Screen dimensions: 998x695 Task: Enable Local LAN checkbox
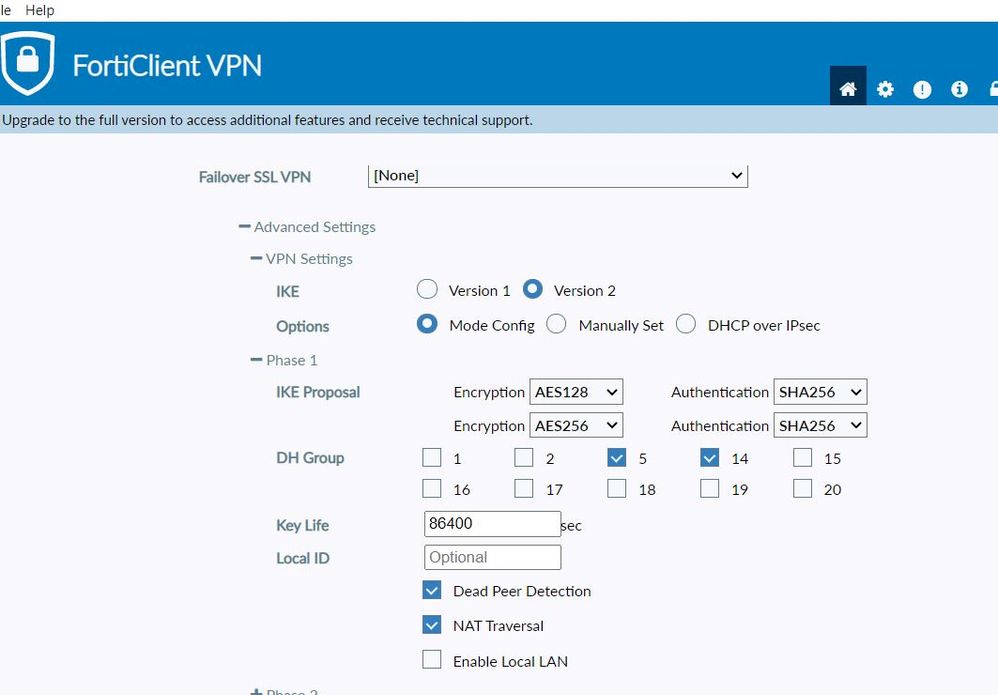[x=432, y=659]
